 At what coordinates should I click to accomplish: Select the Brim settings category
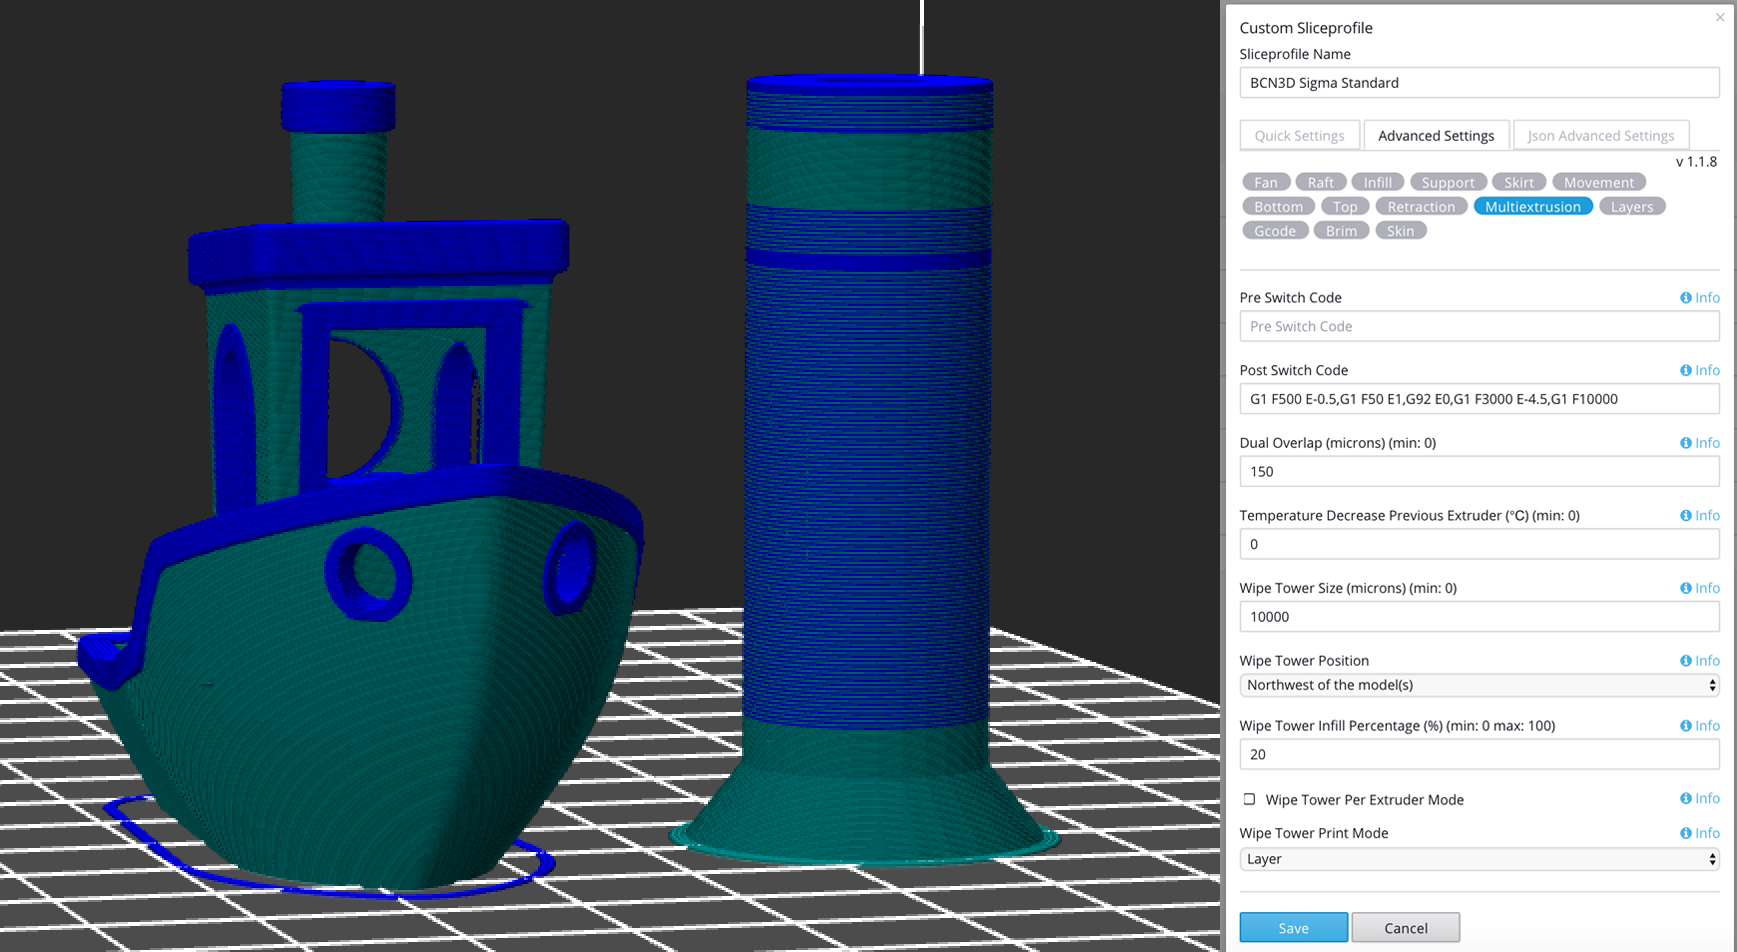tap(1341, 230)
